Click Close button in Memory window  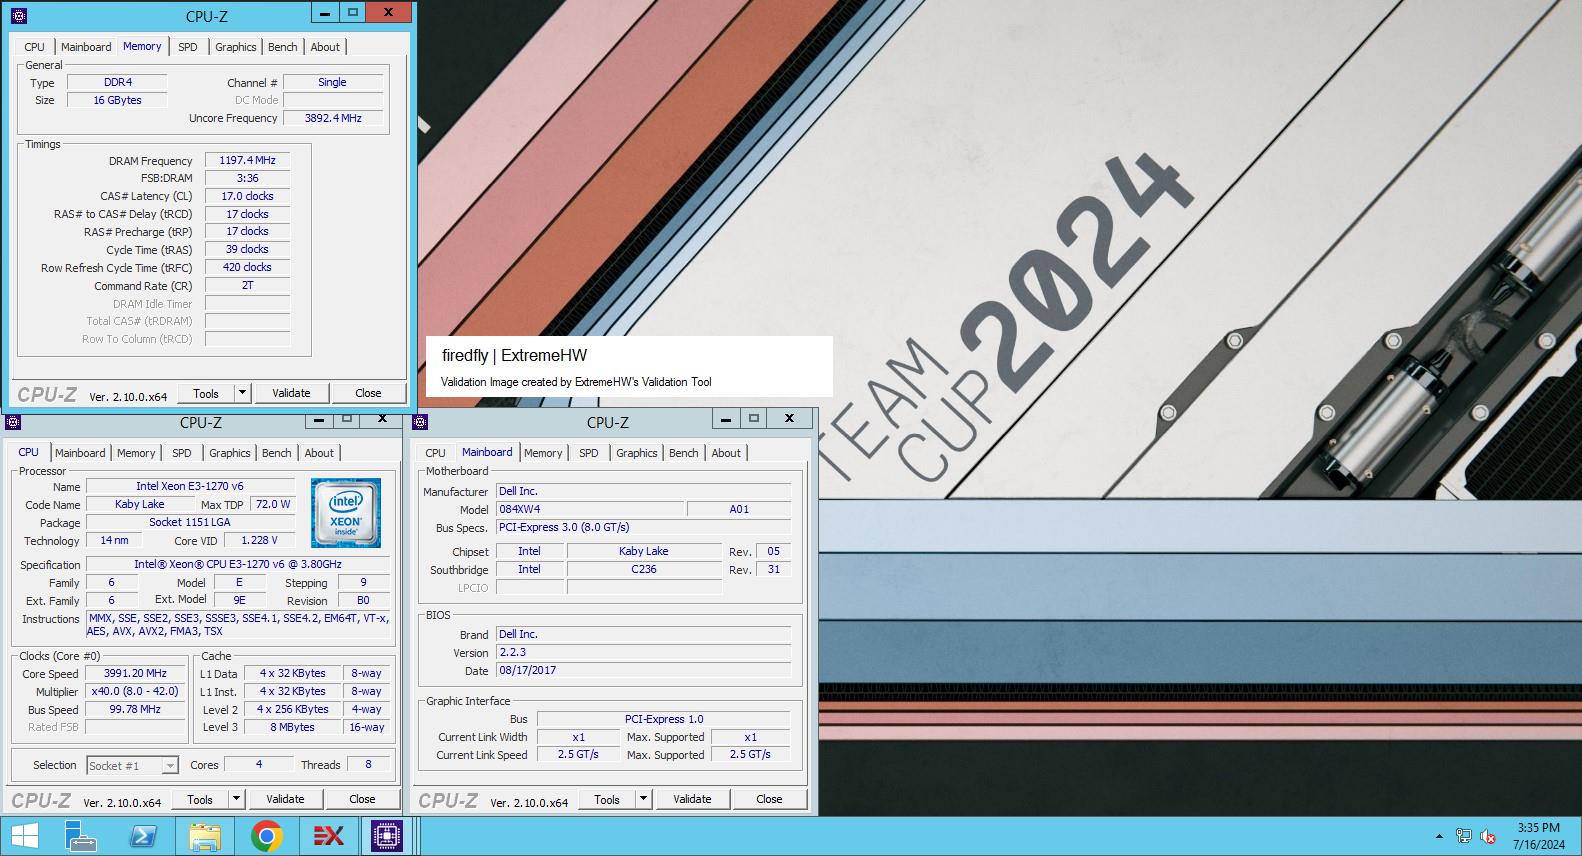coord(368,393)
